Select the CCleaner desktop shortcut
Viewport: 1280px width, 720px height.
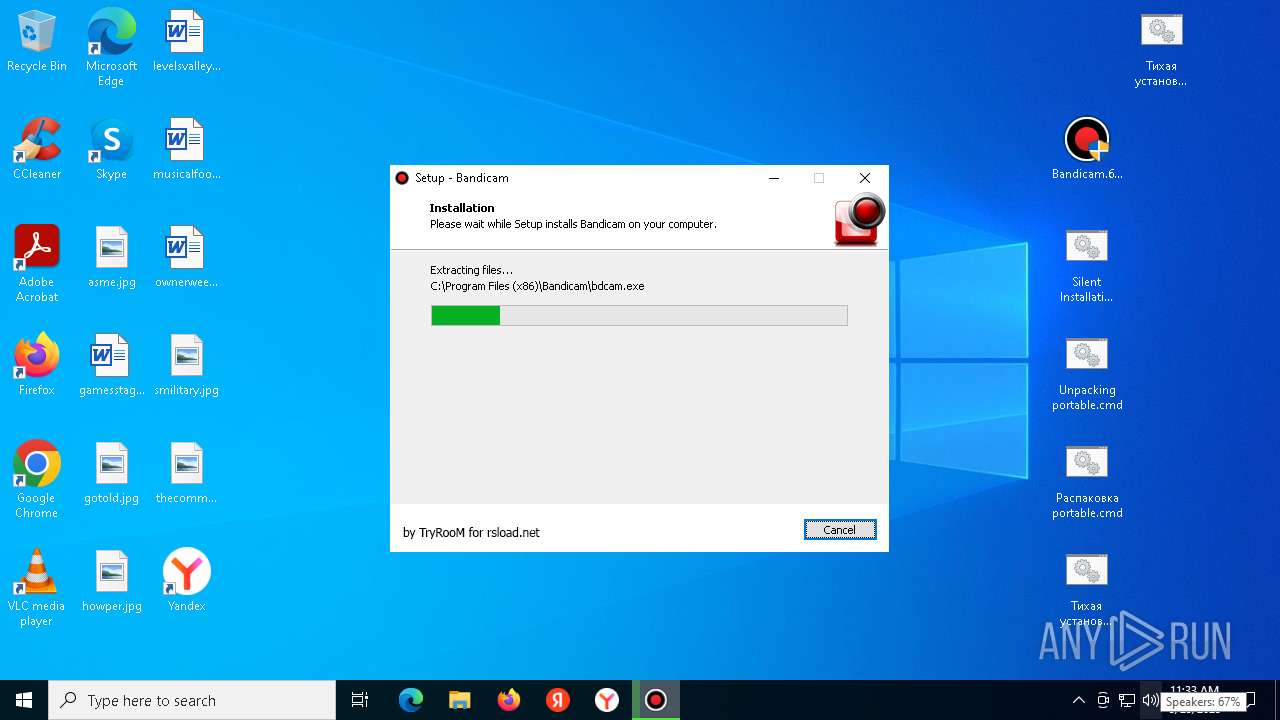coord(37,149)
